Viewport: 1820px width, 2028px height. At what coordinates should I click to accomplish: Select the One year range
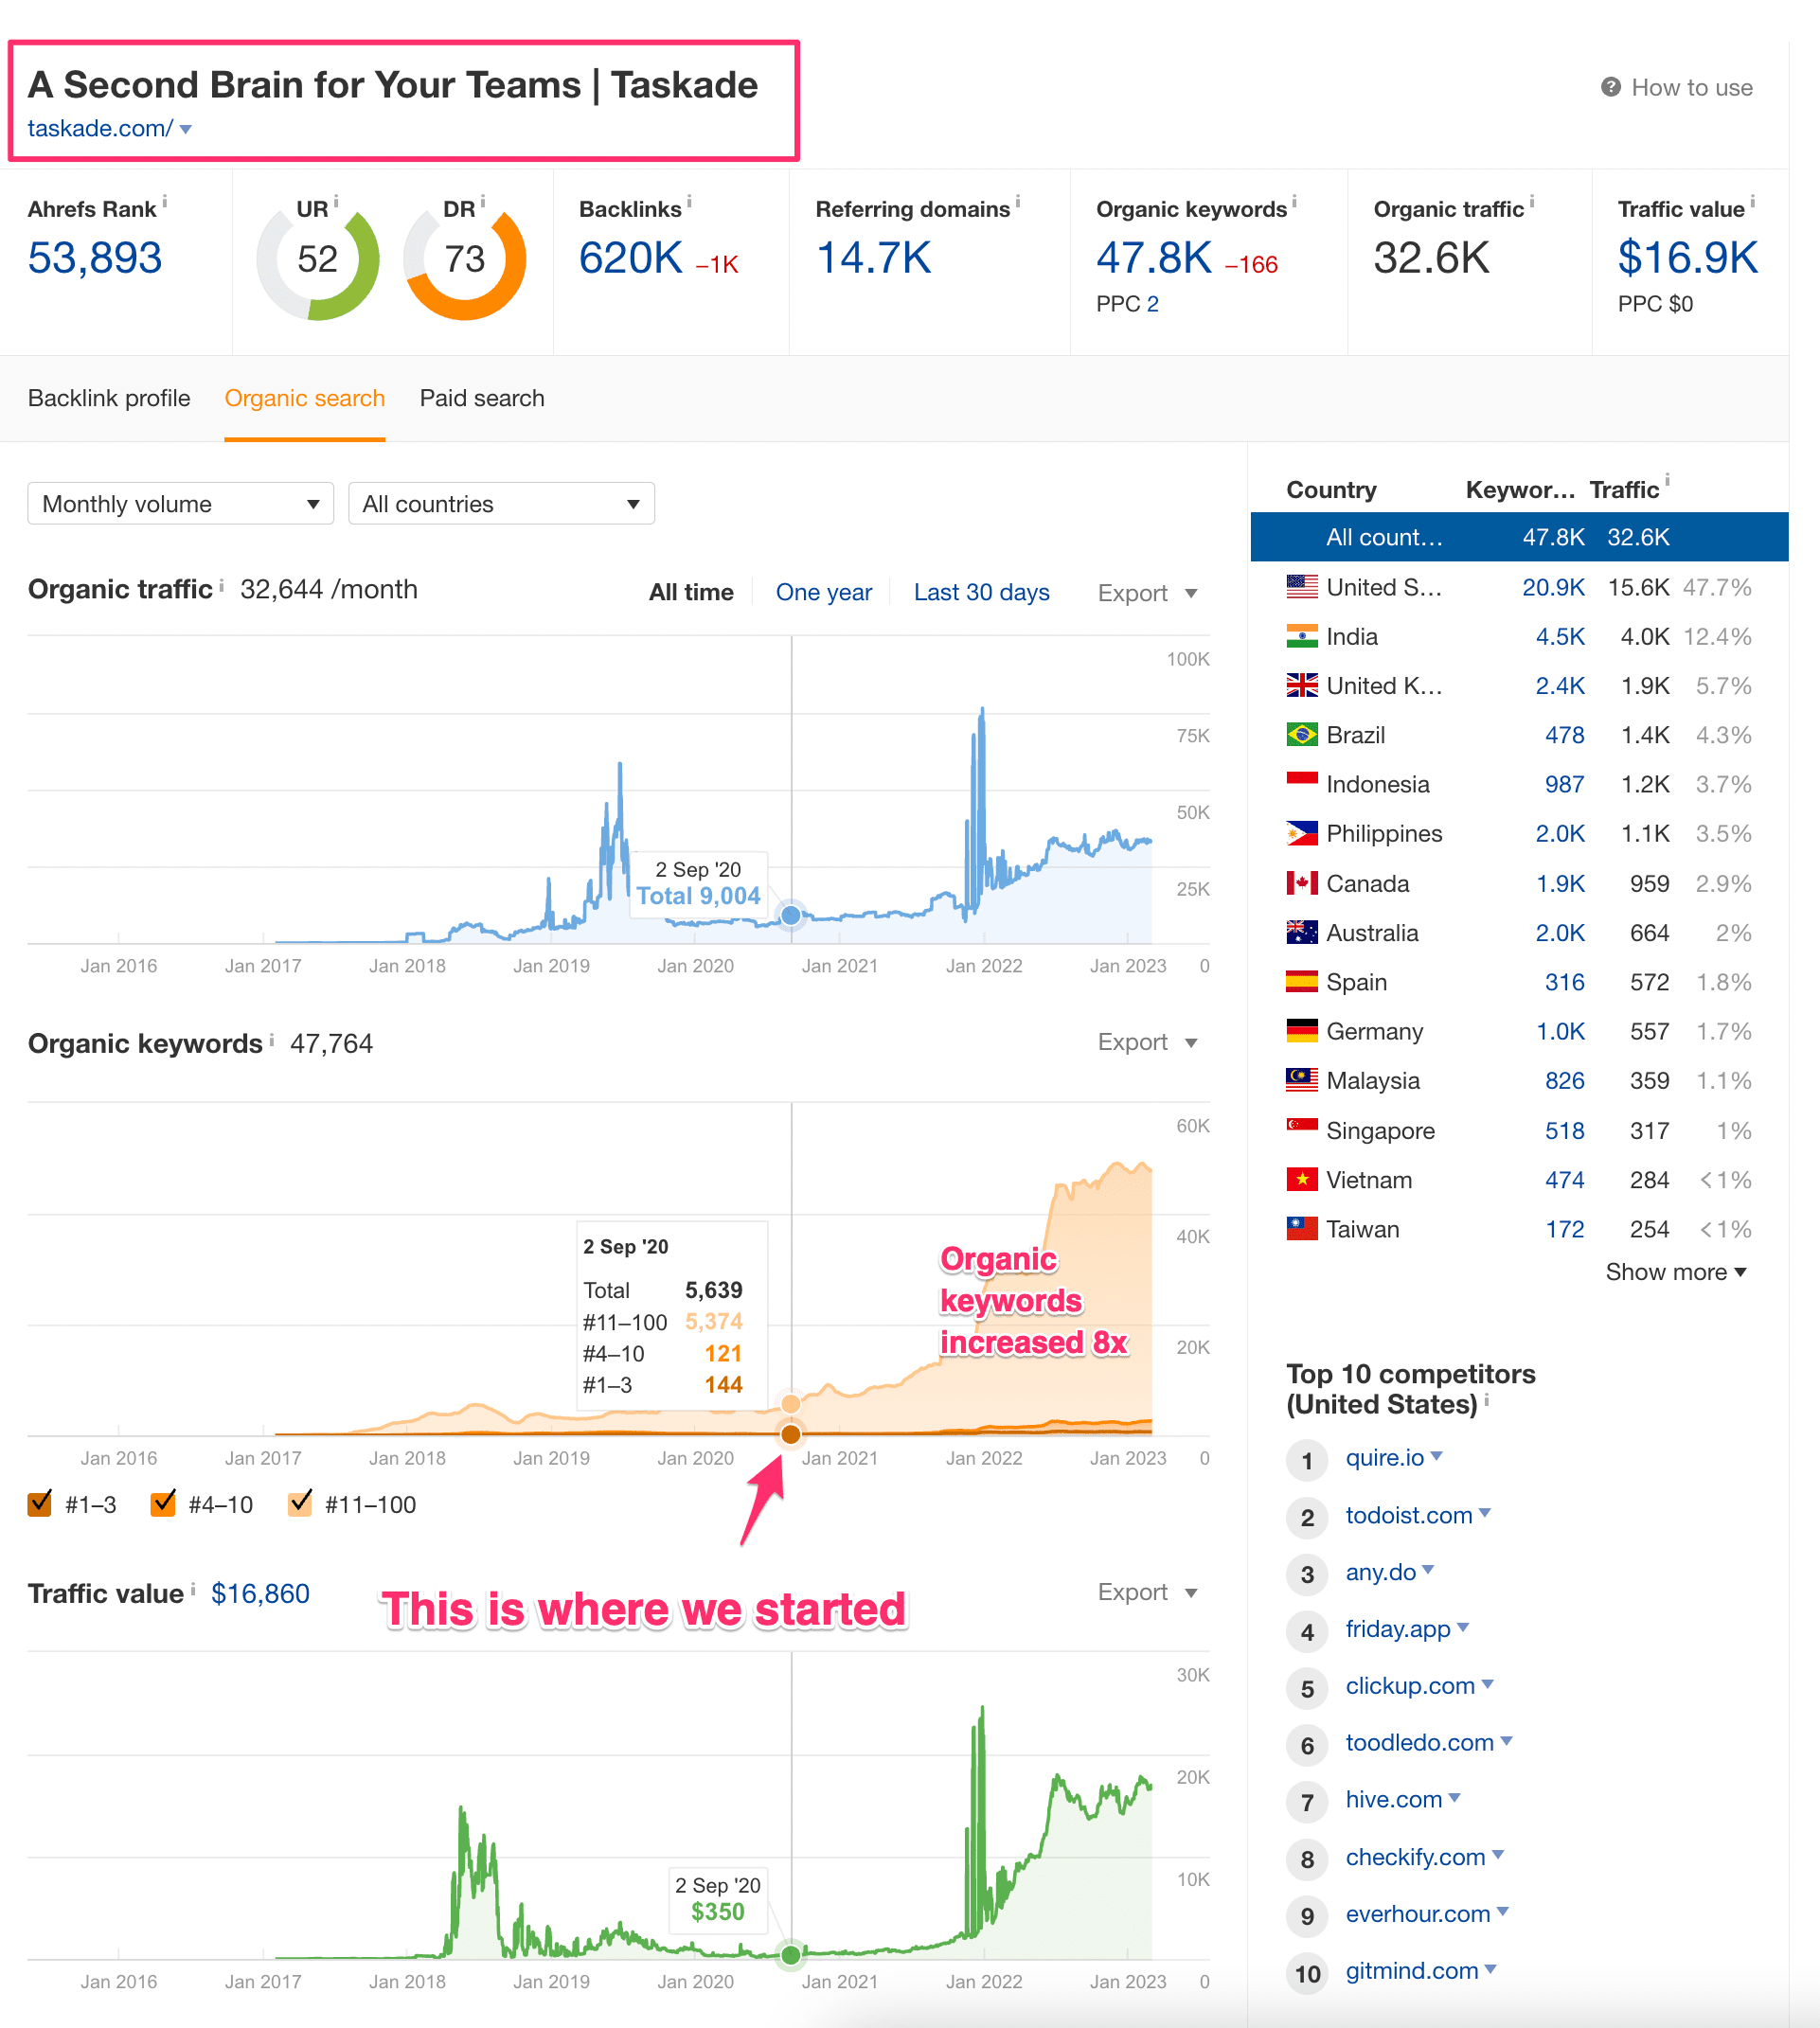tap(824, 592)
